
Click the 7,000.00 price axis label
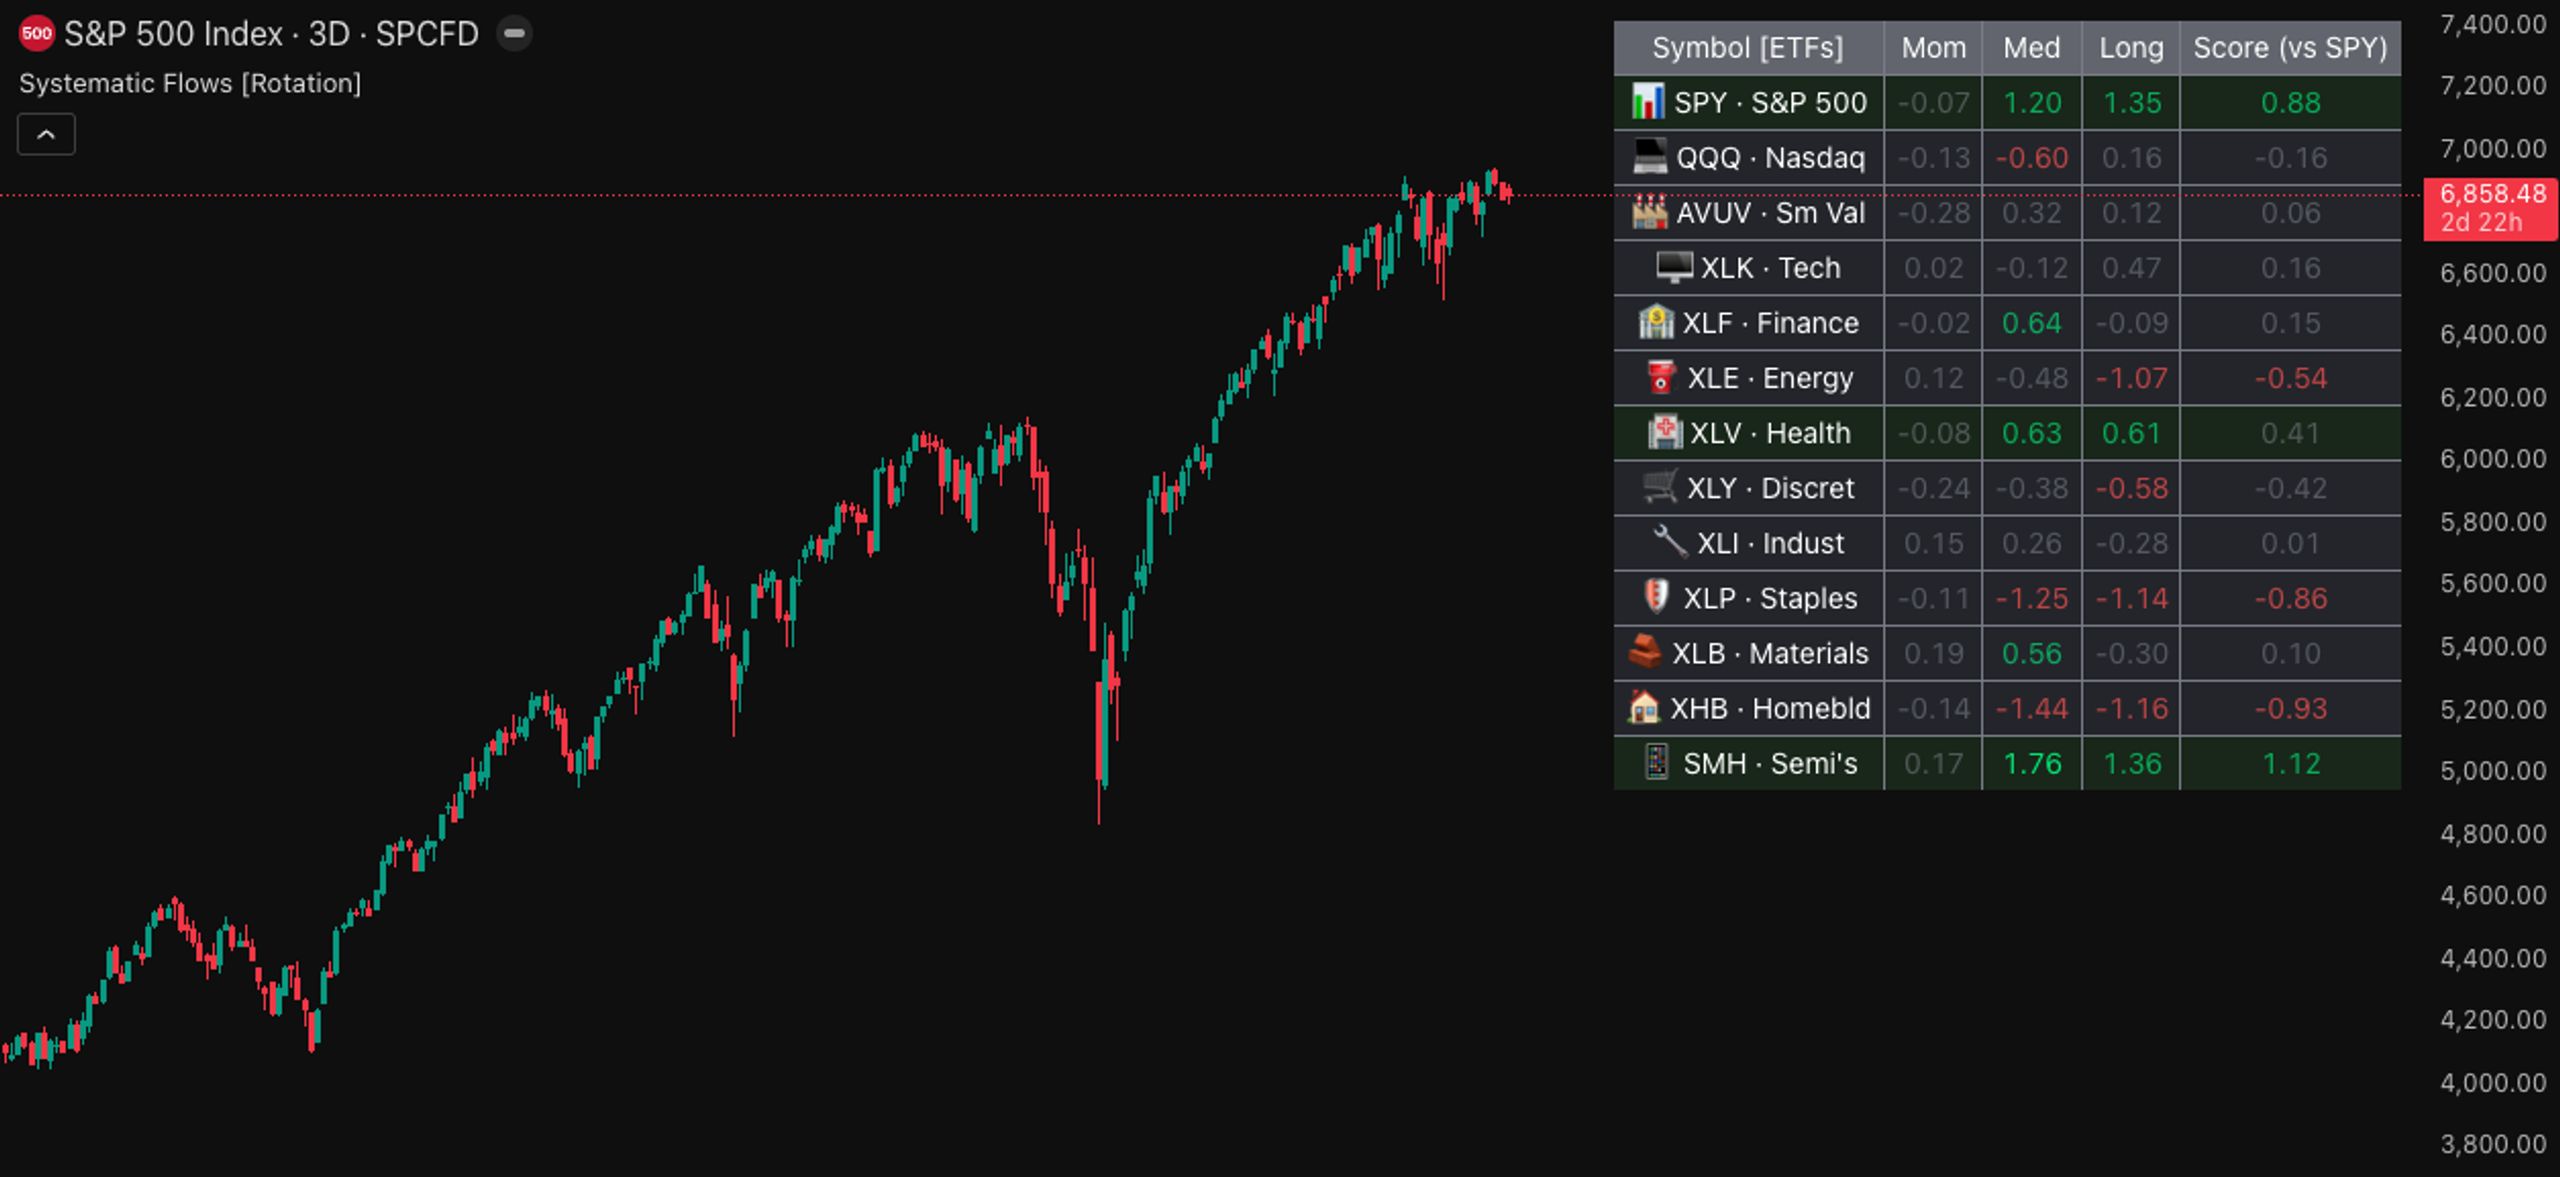2493,149
